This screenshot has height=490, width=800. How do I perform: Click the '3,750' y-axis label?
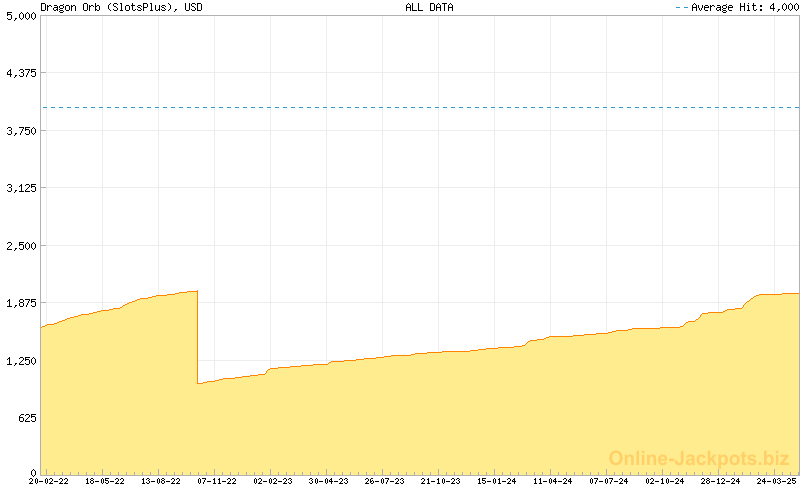coord(21,131)
